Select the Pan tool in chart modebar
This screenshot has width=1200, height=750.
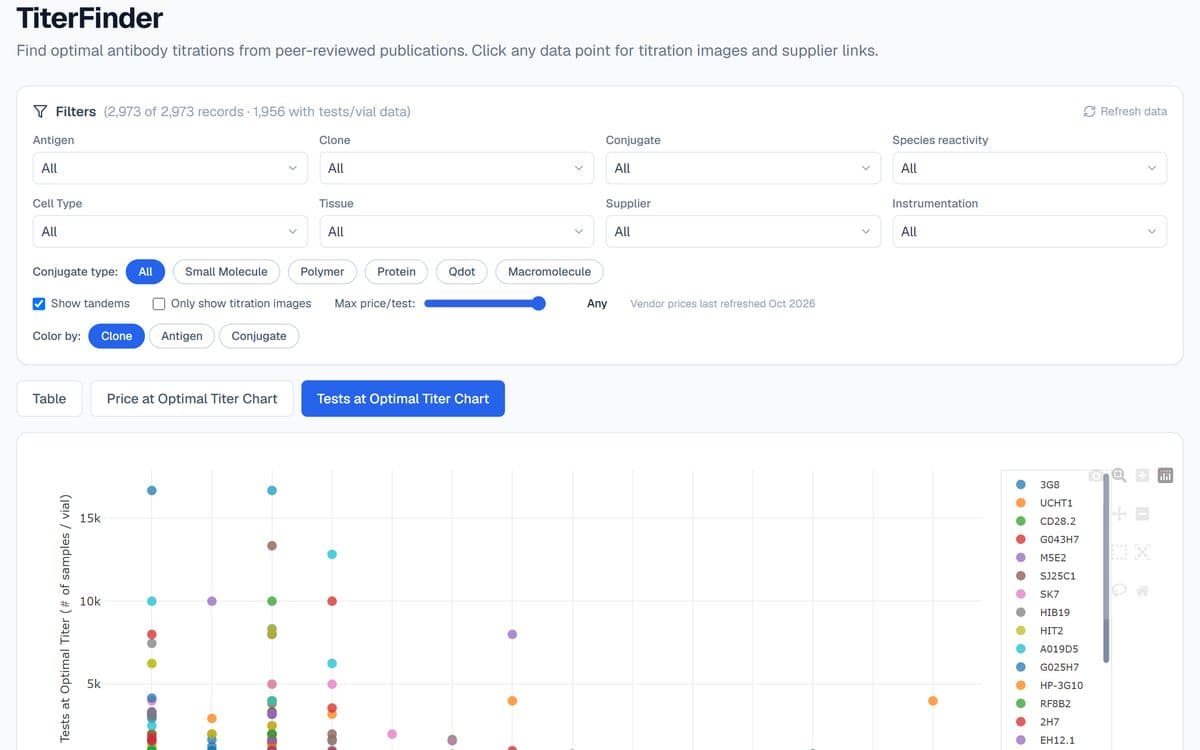pyautogui.click(x=1119, y=514)
